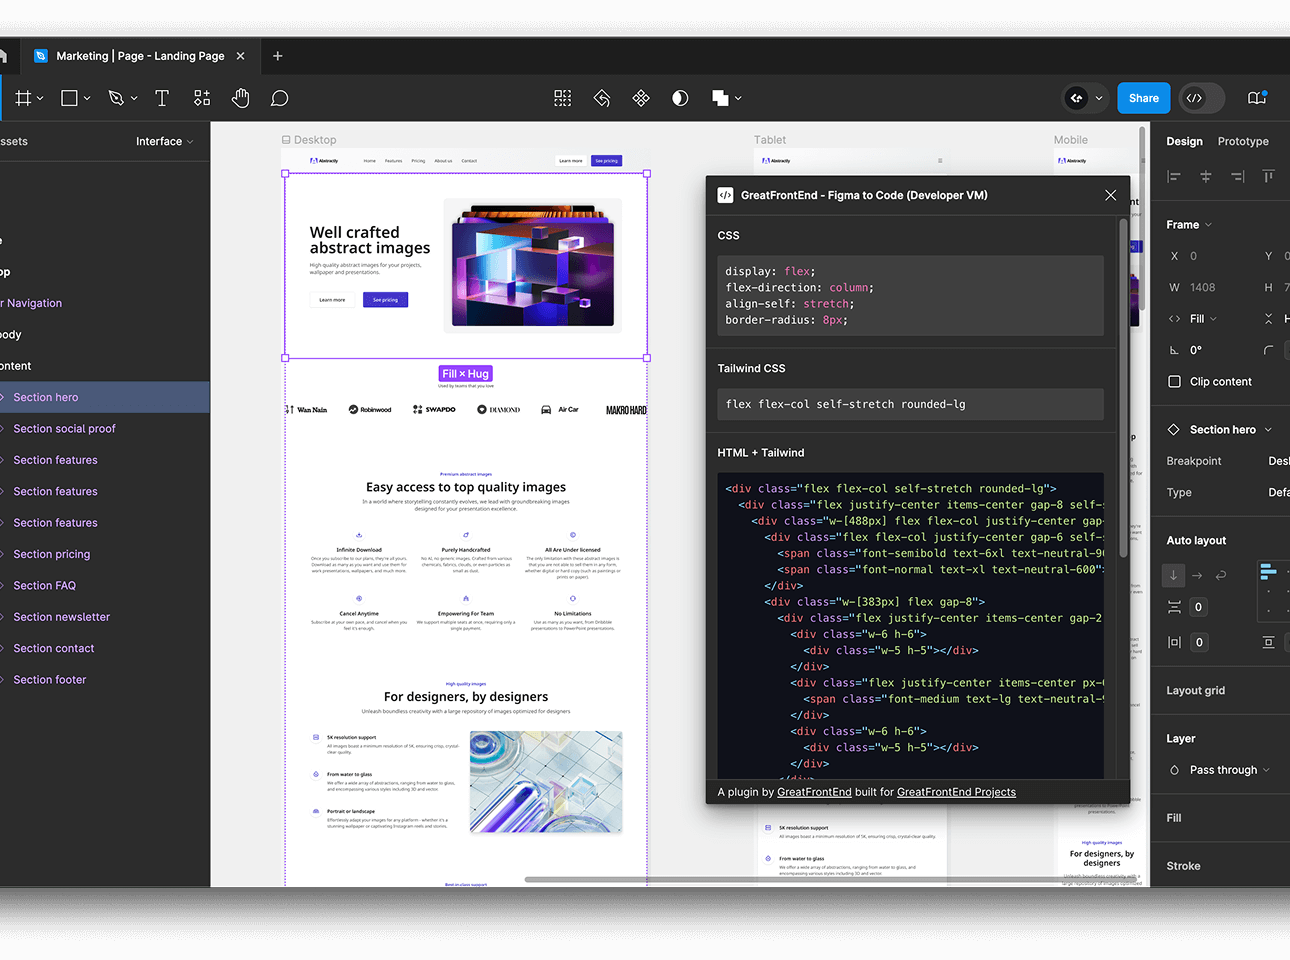Select vertical auto layout direction
Image resolution: width=1290 pixels, height=960 pixels.
click(x=1174, y=575)
